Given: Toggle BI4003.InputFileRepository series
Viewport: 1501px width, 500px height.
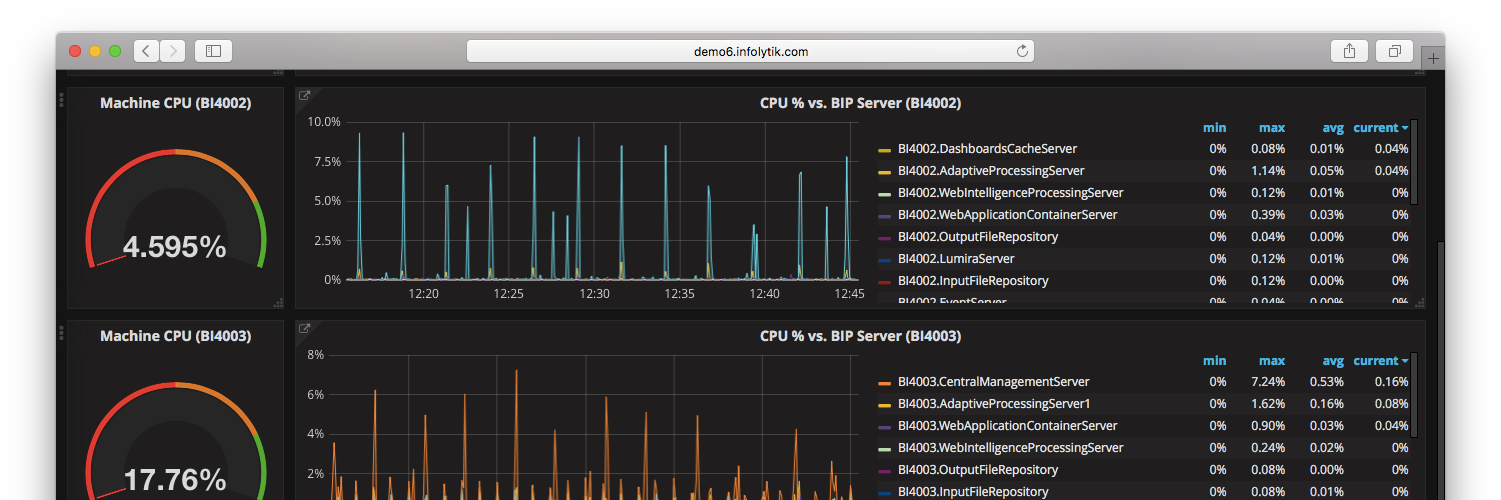Looking at the screenshot, I should [x=973, y=492].
